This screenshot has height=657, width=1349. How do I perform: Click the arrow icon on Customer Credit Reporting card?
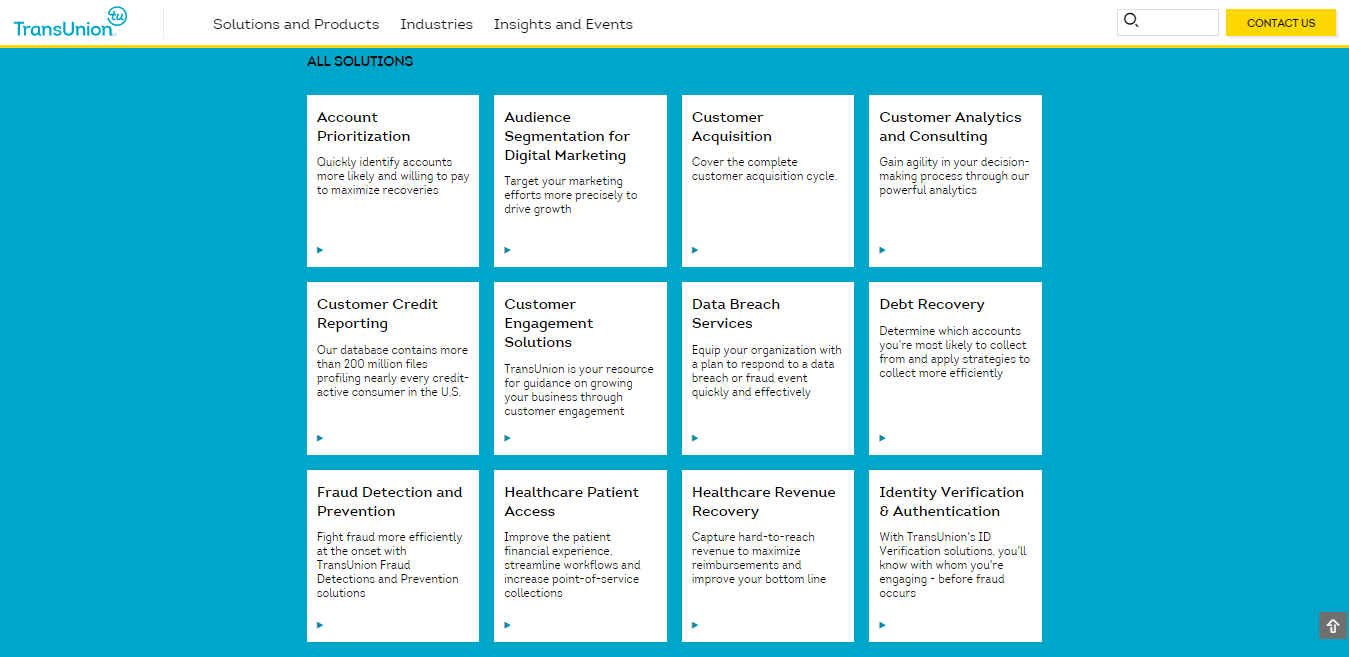[320, 438]
